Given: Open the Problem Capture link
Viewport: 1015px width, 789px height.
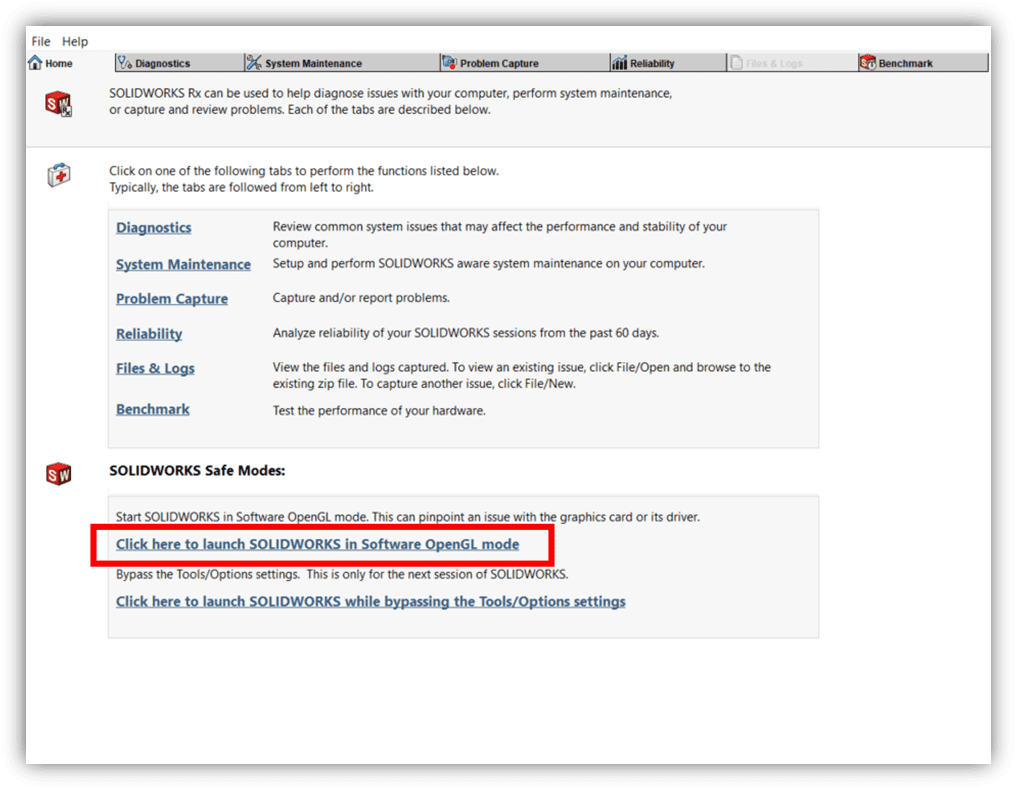Looking at the screenshot, I should (x=171, y=299).
